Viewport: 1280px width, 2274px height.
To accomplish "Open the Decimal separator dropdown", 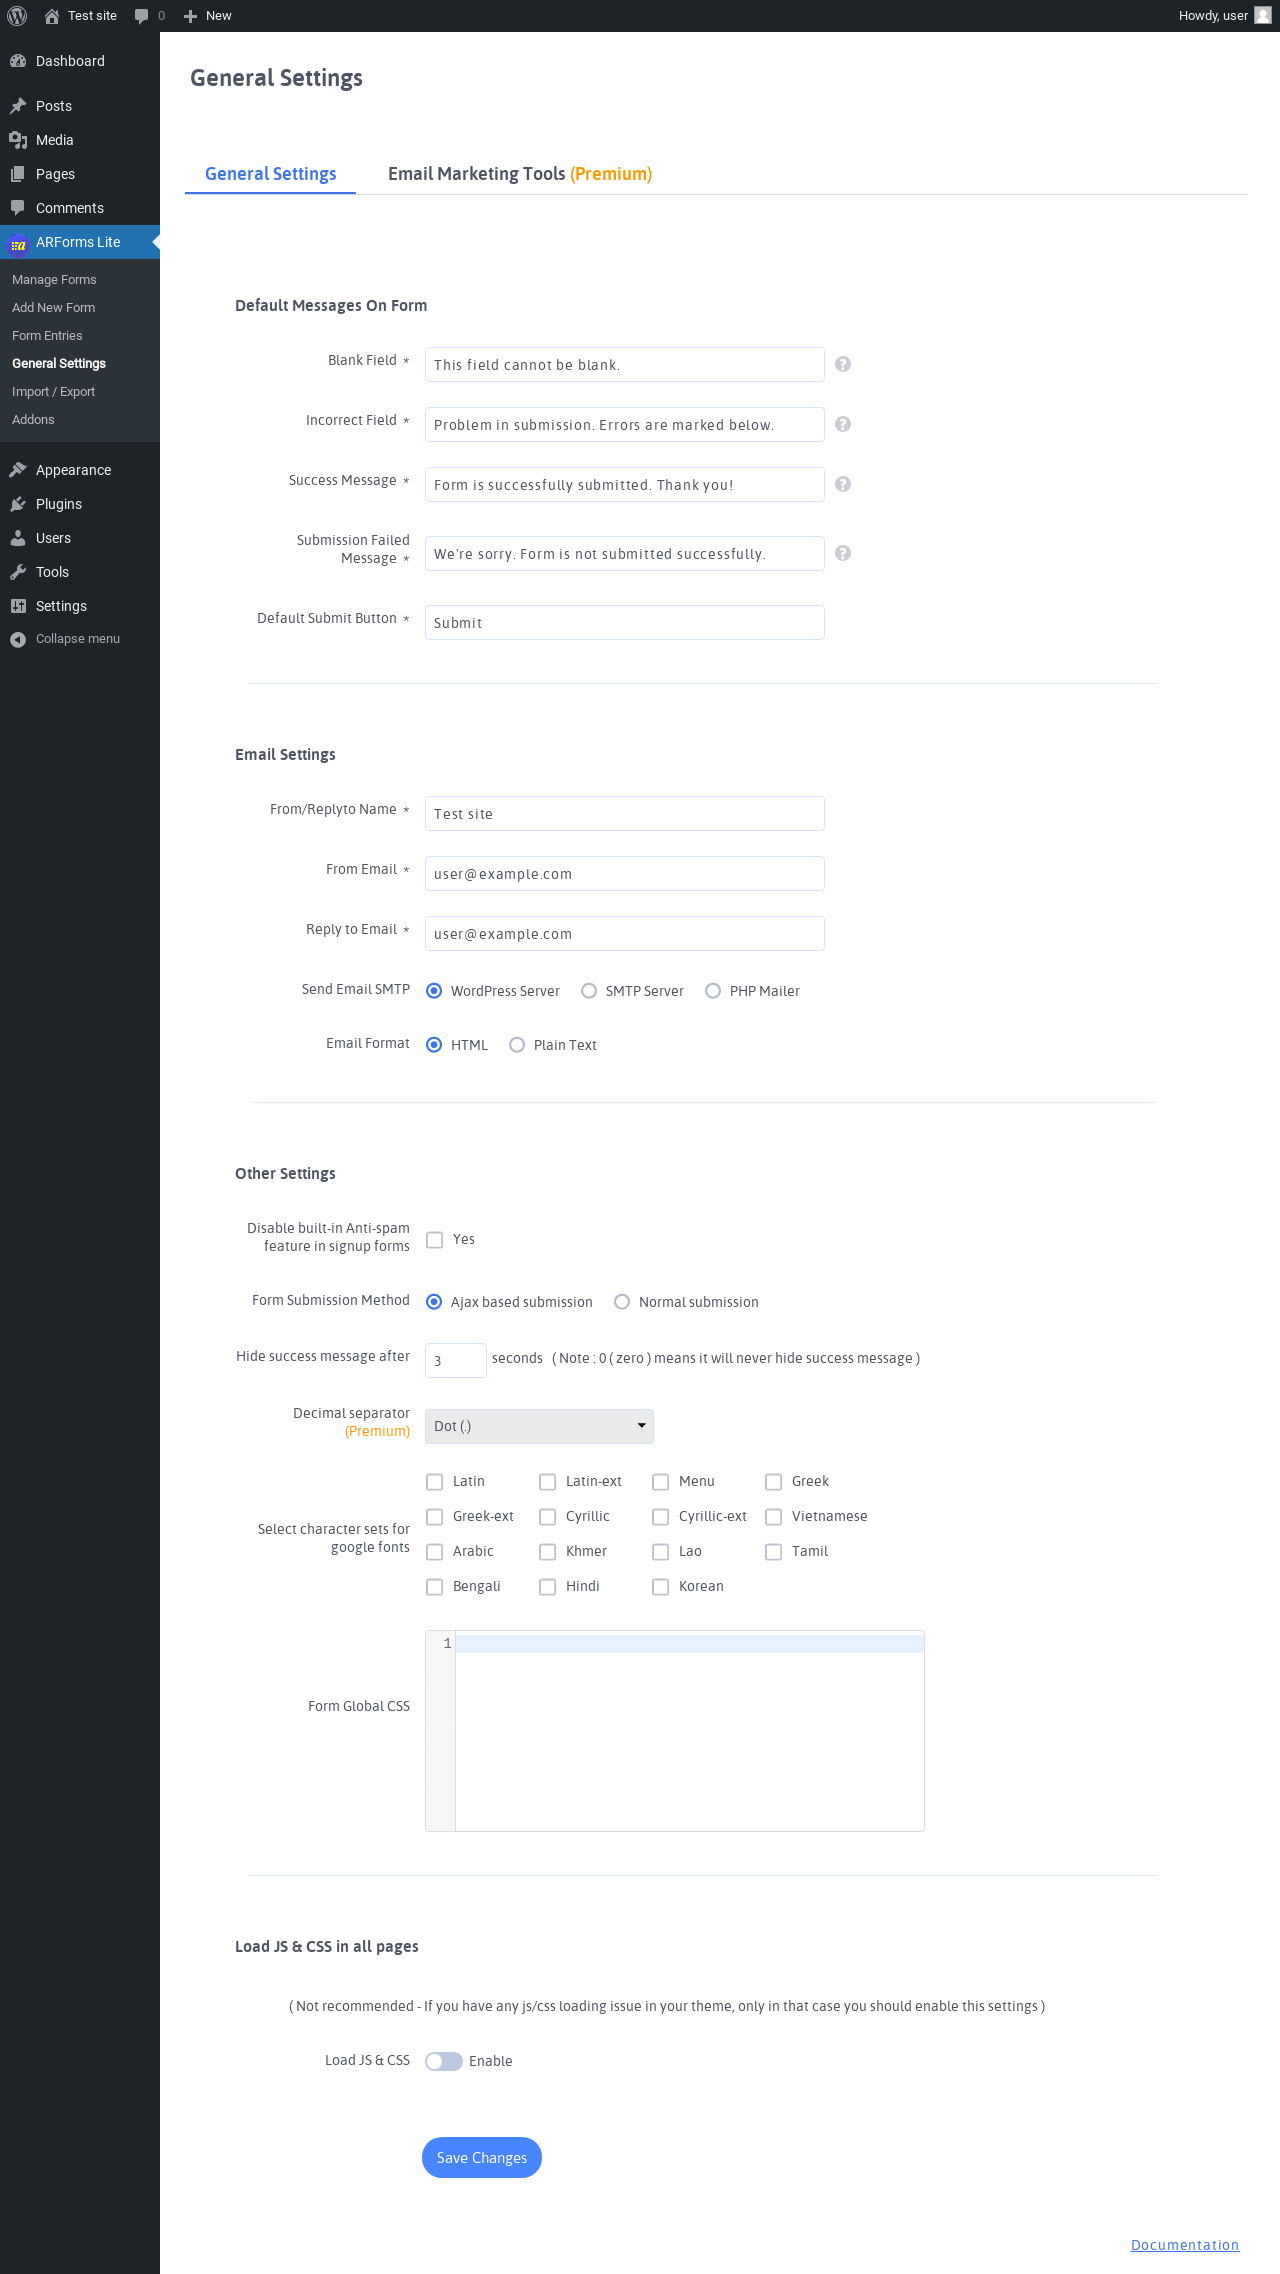I will point(539,1426).
